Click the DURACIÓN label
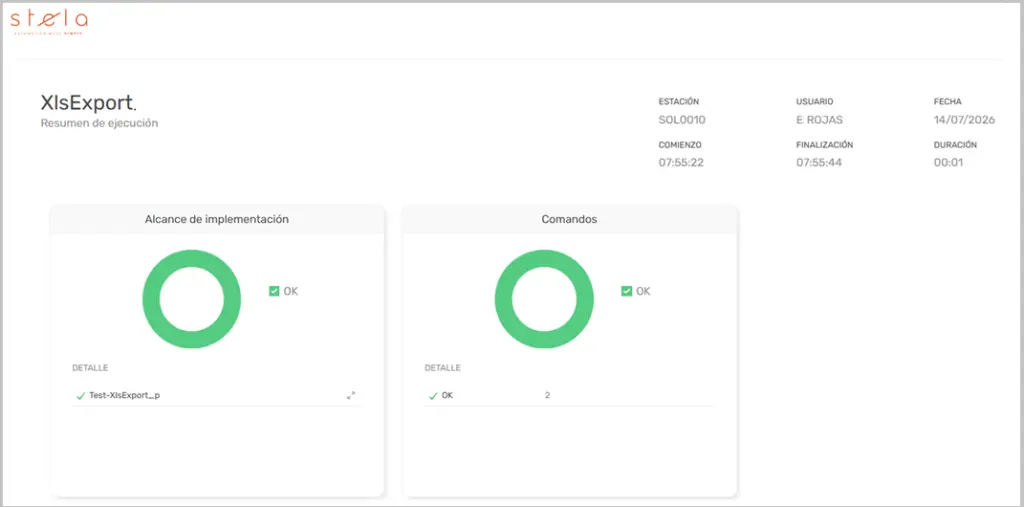The width and height of the screenshot is (1024, 507). click(955, 145)
